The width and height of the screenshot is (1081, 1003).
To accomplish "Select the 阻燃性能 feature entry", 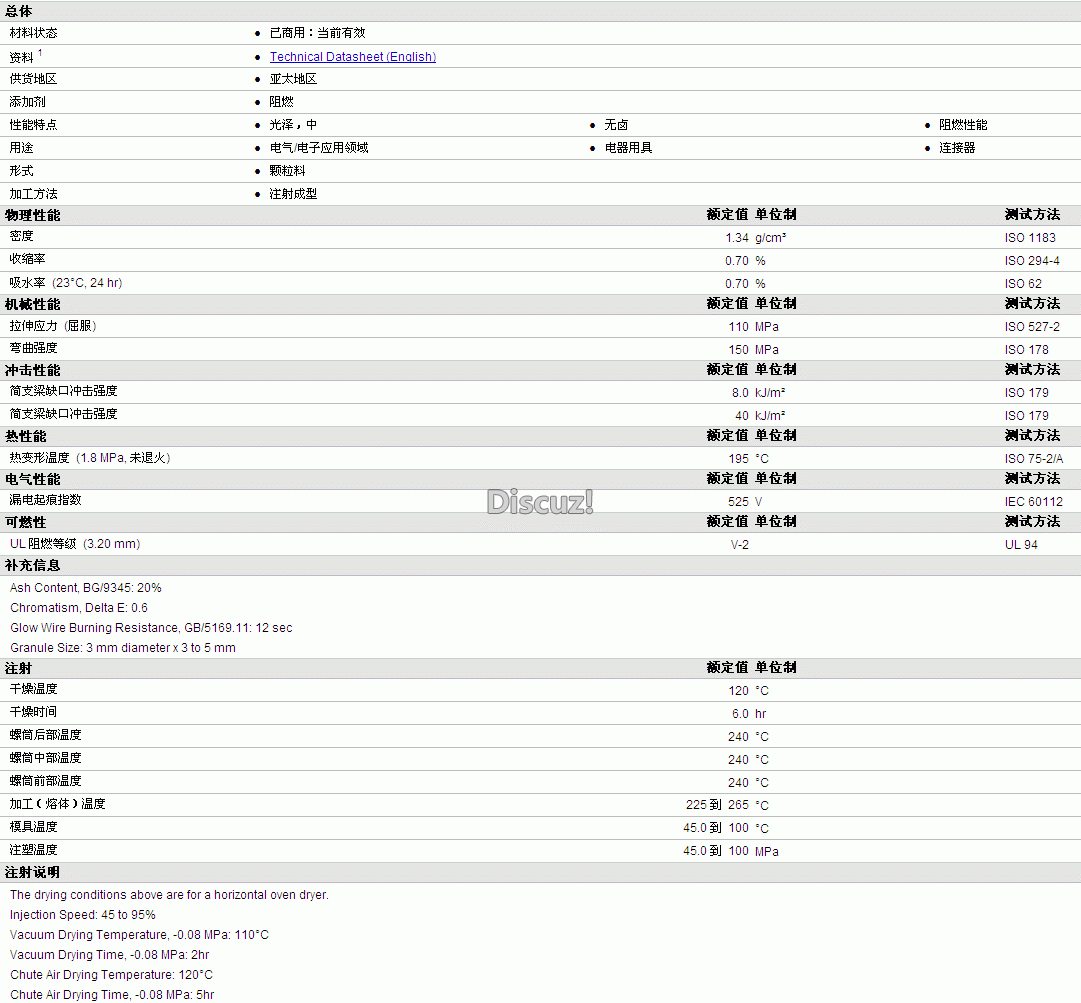I will [x=962, y=125].
